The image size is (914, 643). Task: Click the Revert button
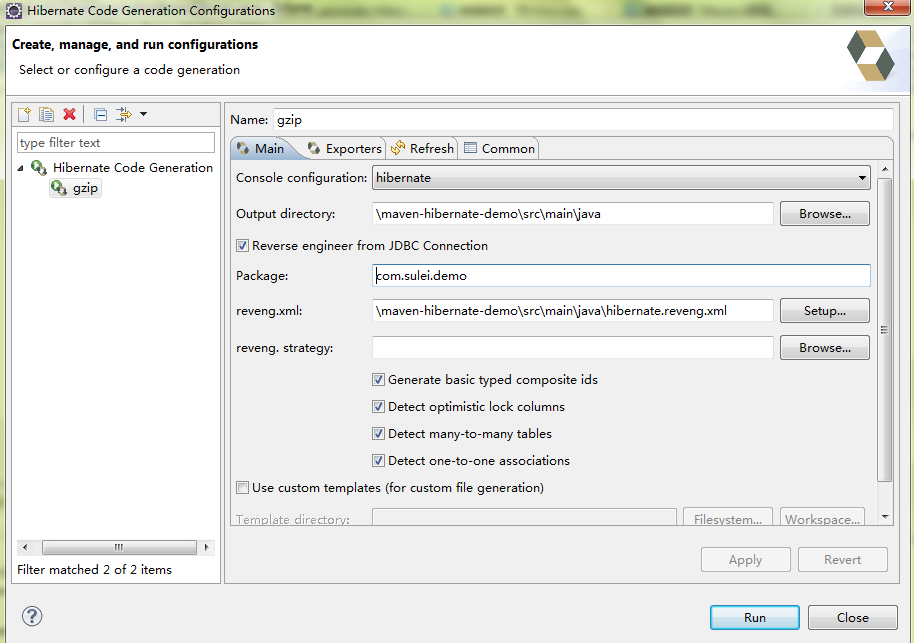(842, 560)
